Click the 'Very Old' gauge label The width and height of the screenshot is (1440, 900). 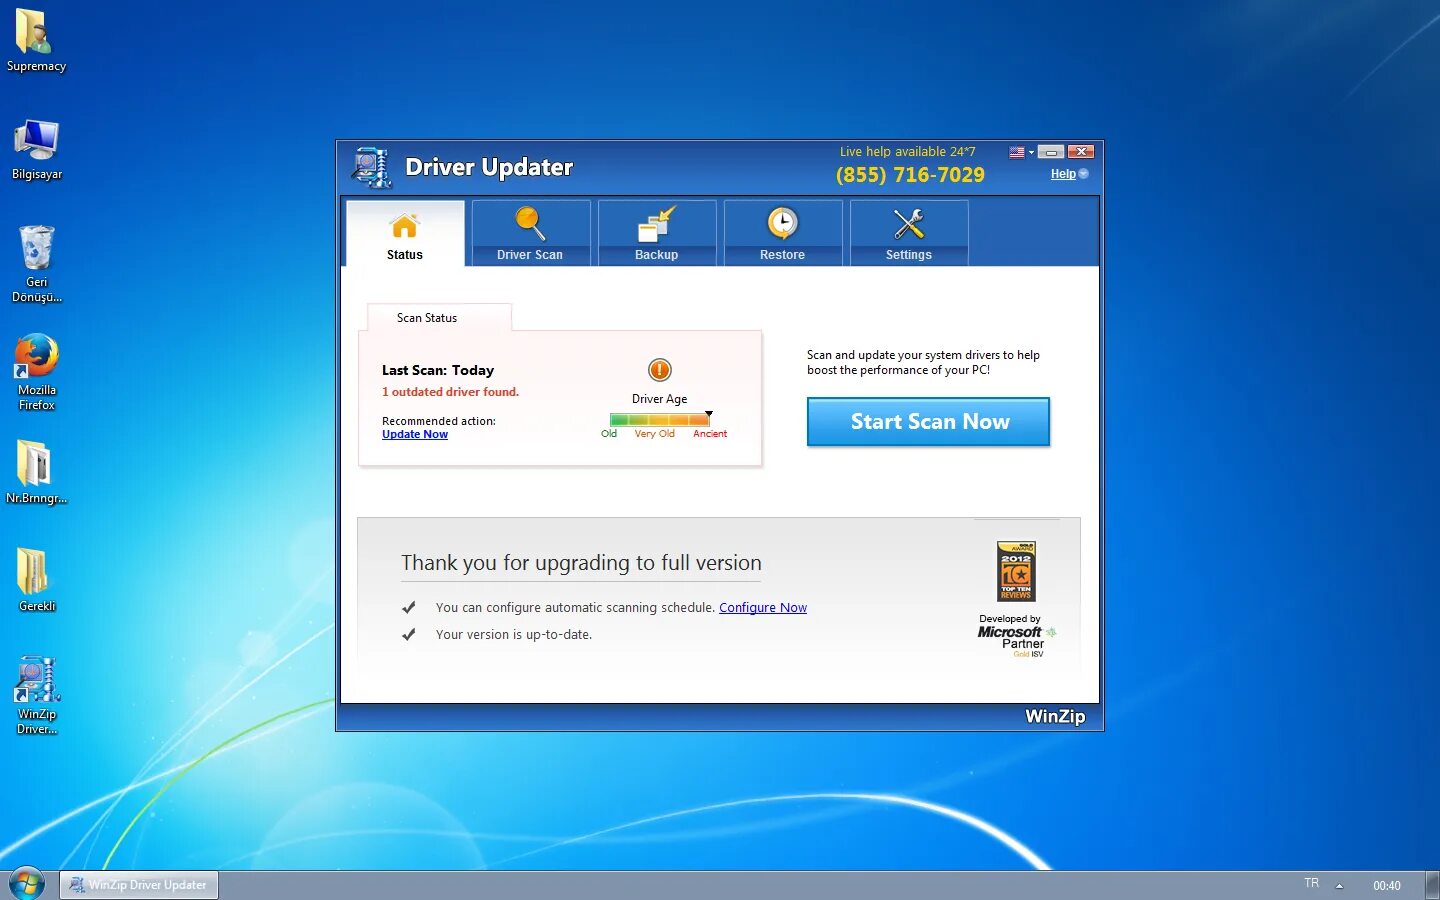pos(654,434)
